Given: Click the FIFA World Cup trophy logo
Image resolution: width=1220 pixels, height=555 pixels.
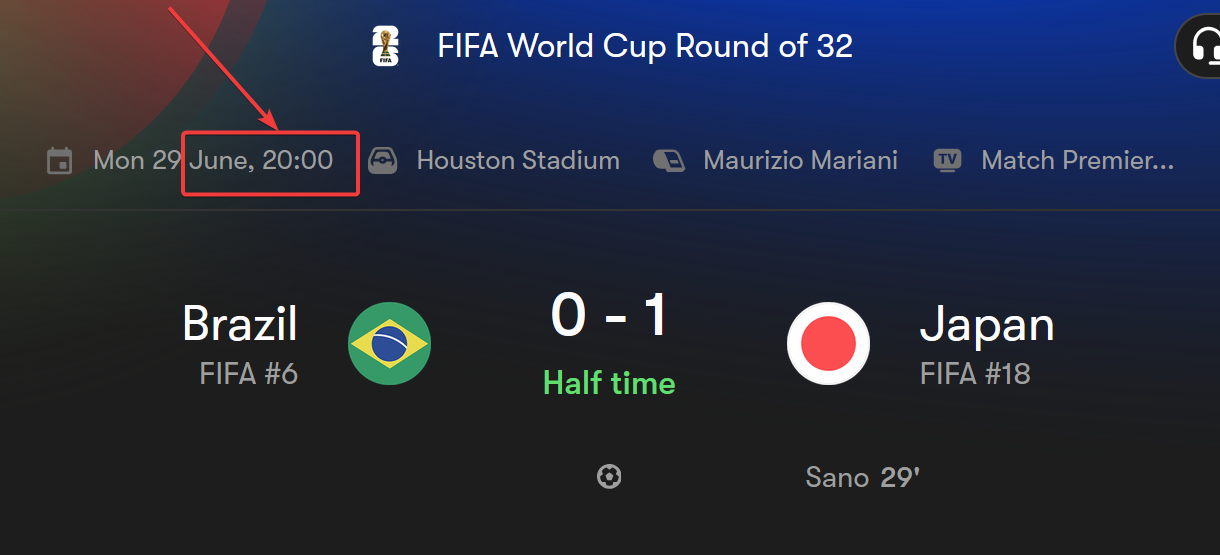Looking at the screenshot, I should pos(385,46).
